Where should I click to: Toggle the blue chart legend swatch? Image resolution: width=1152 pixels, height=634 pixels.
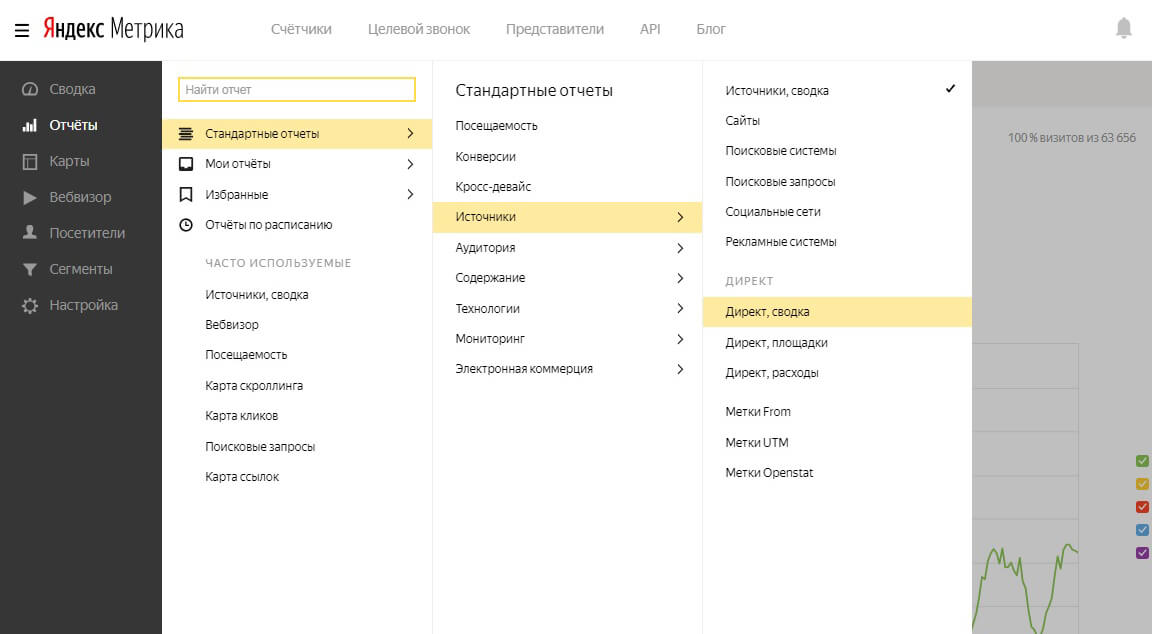click(x=1143, y=530)
